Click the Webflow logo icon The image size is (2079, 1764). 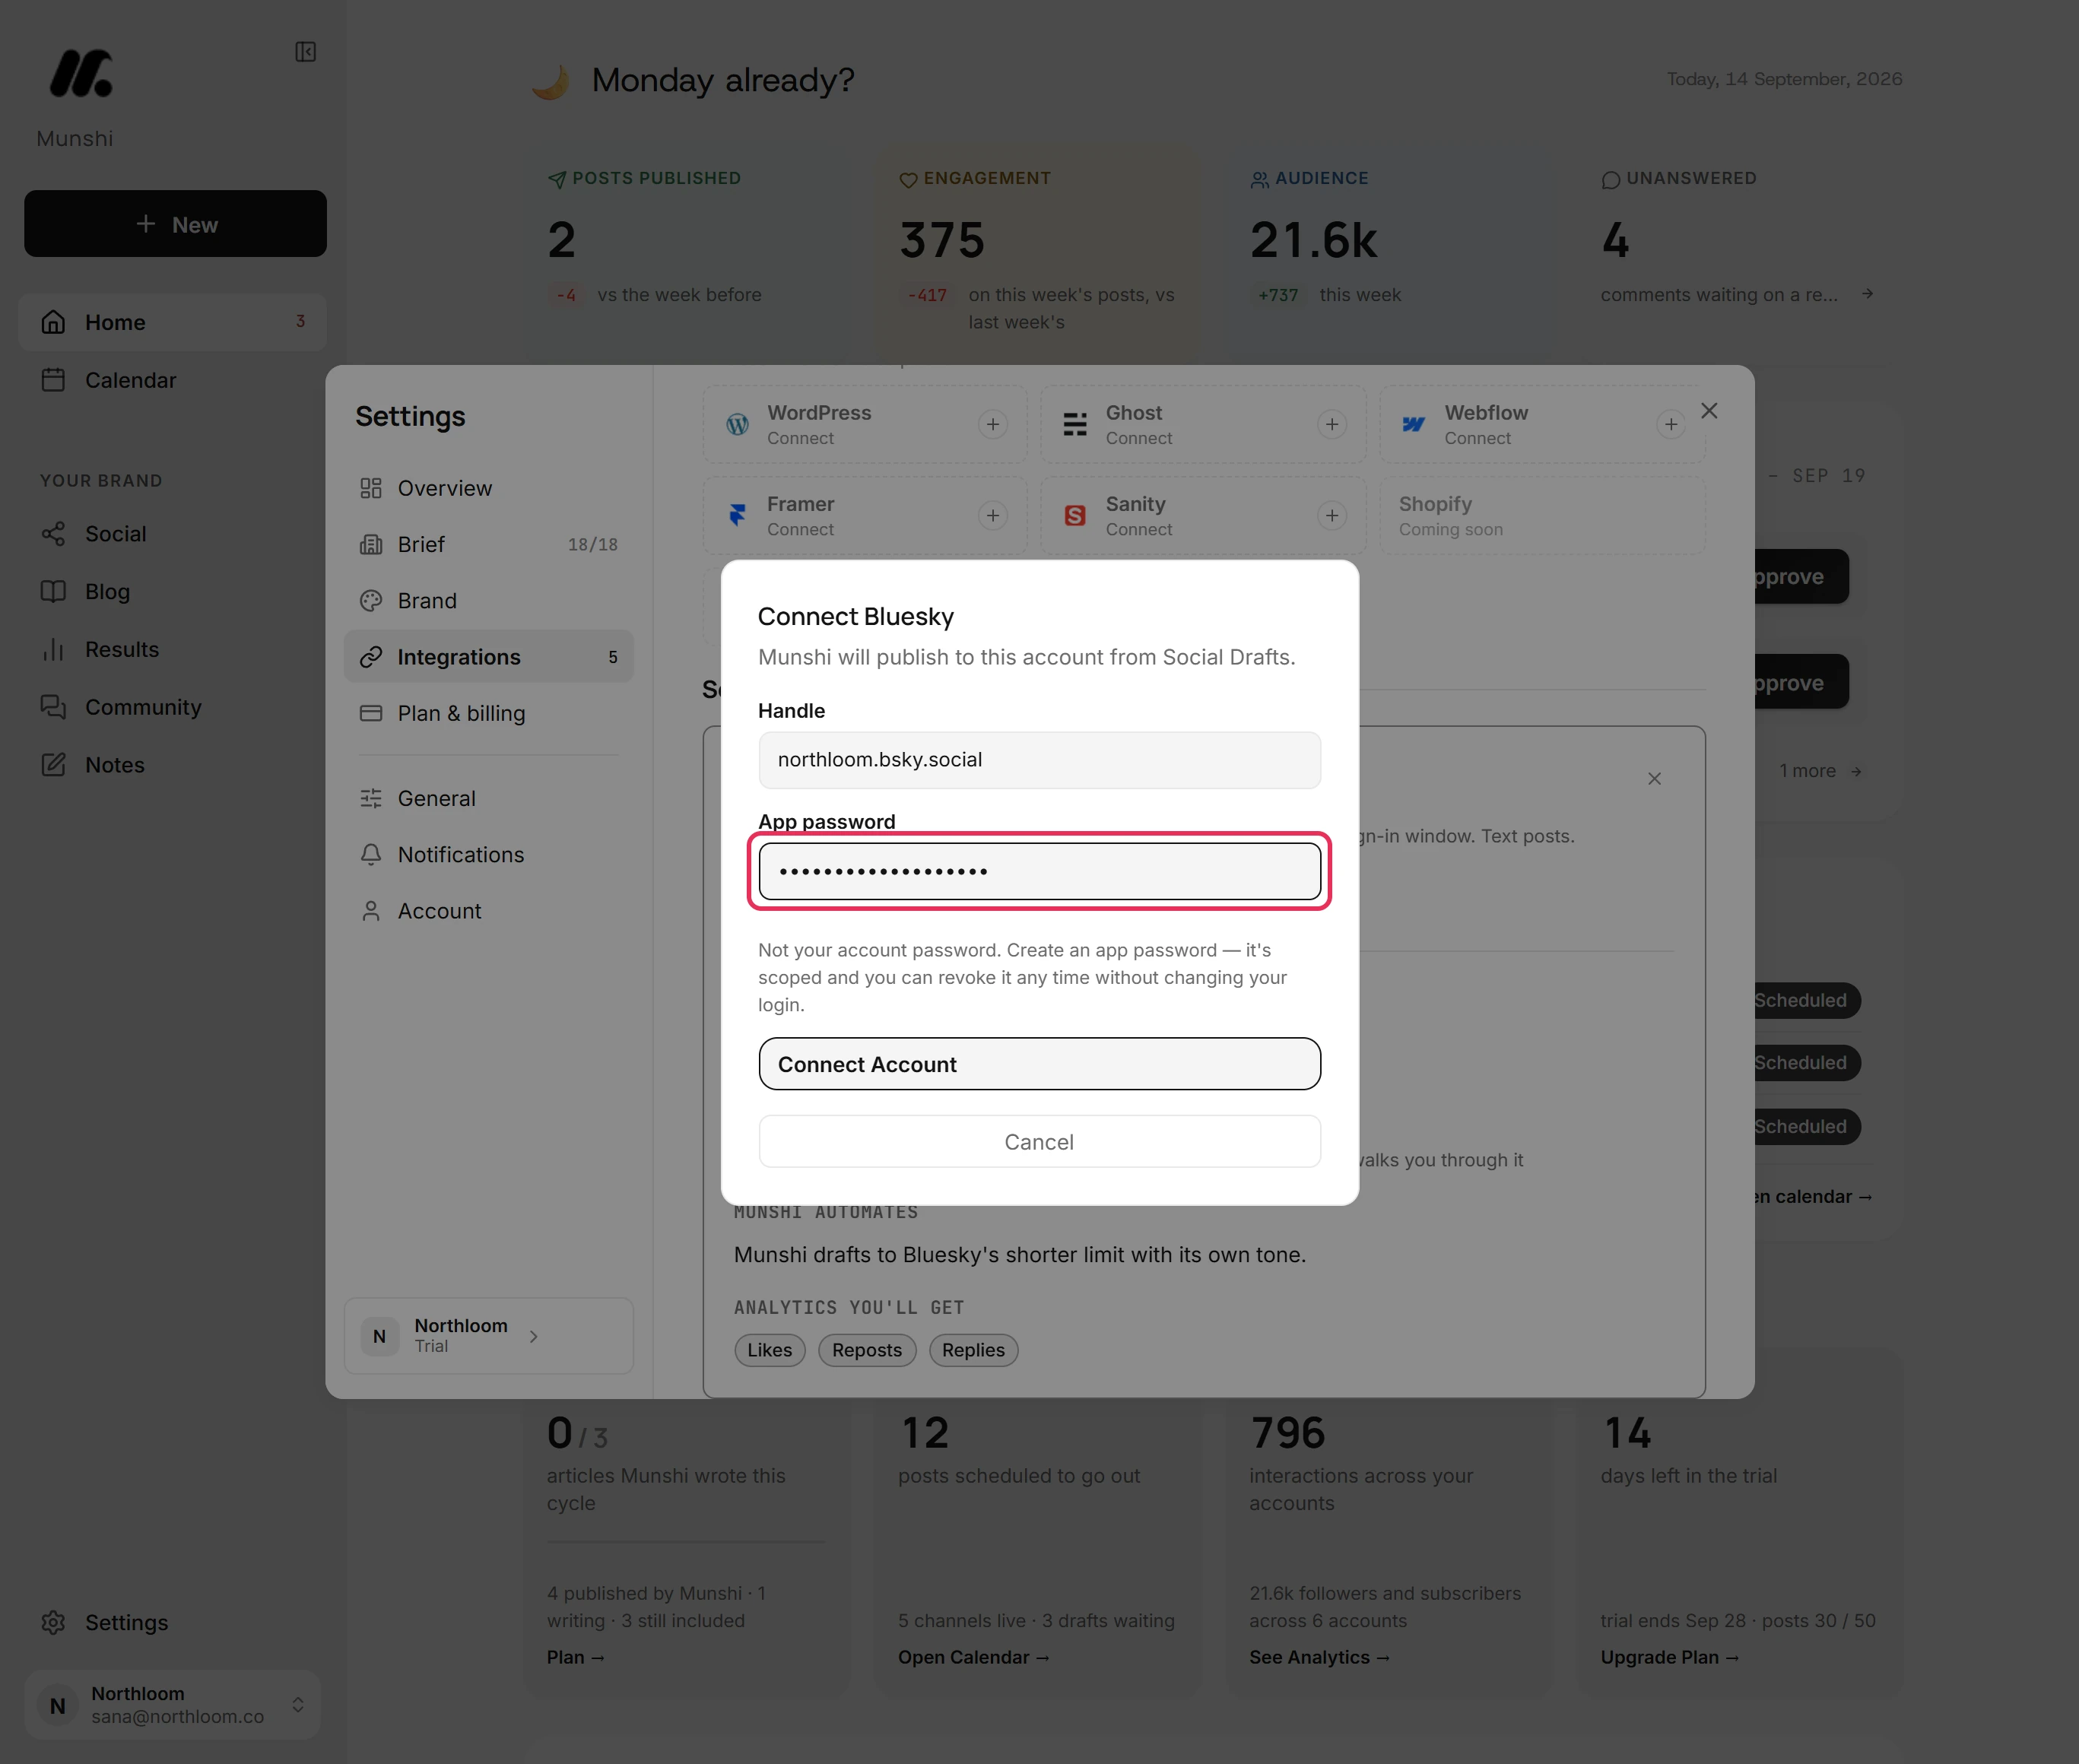pyautogui.click(x=1414, y=424)
